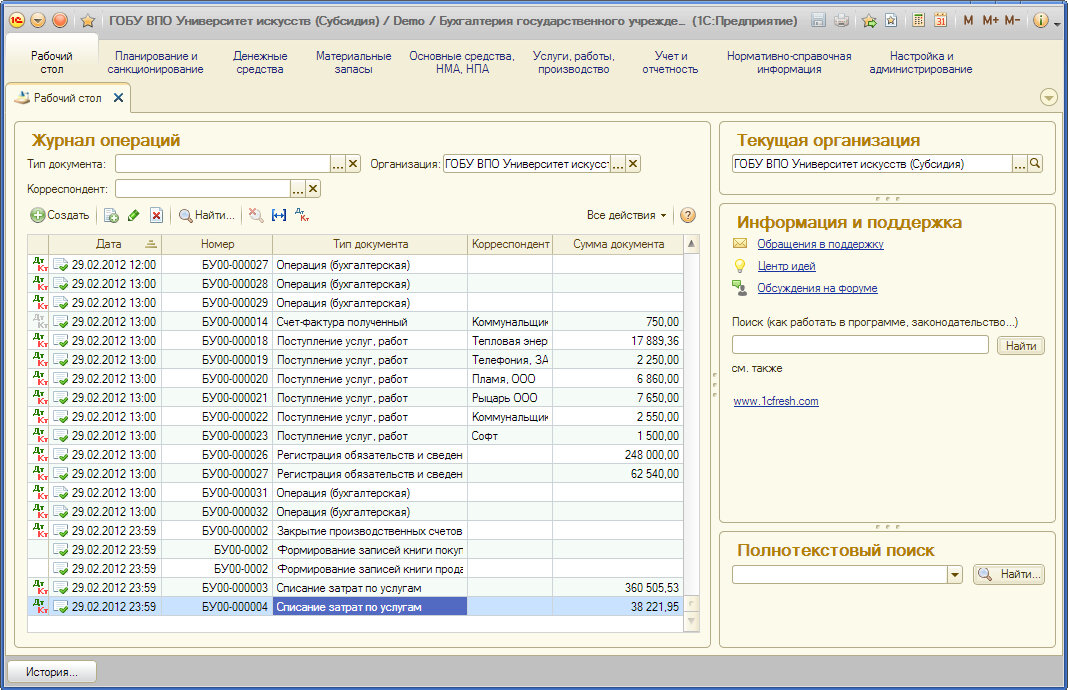This screenshot has width=1068, height=690.
Task: Select row БУ00-000002 Закрытие производственных счетов
Action: (355, 531)
